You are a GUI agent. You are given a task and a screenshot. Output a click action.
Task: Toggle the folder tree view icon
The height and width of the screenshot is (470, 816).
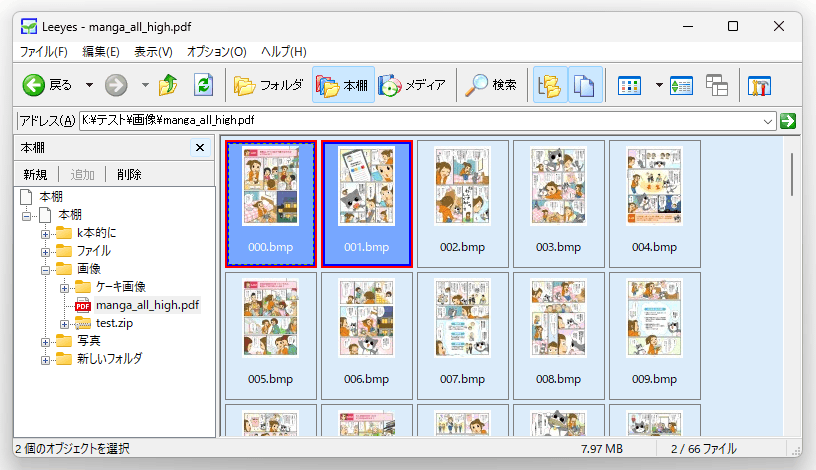[x=550, y=85]
